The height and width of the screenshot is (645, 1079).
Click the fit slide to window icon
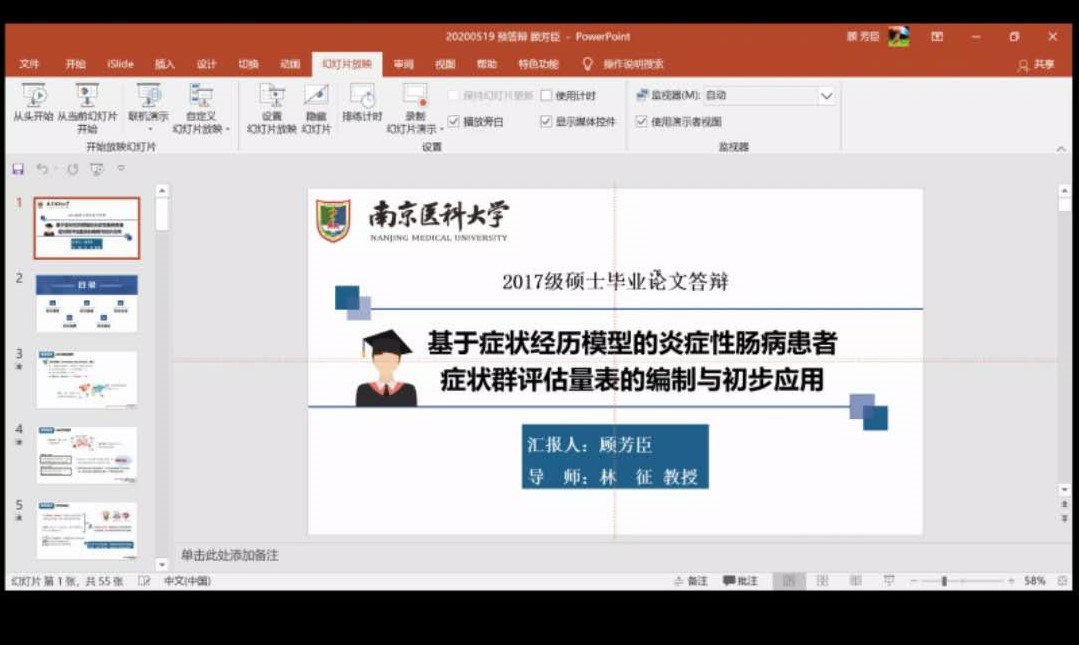1062,581
